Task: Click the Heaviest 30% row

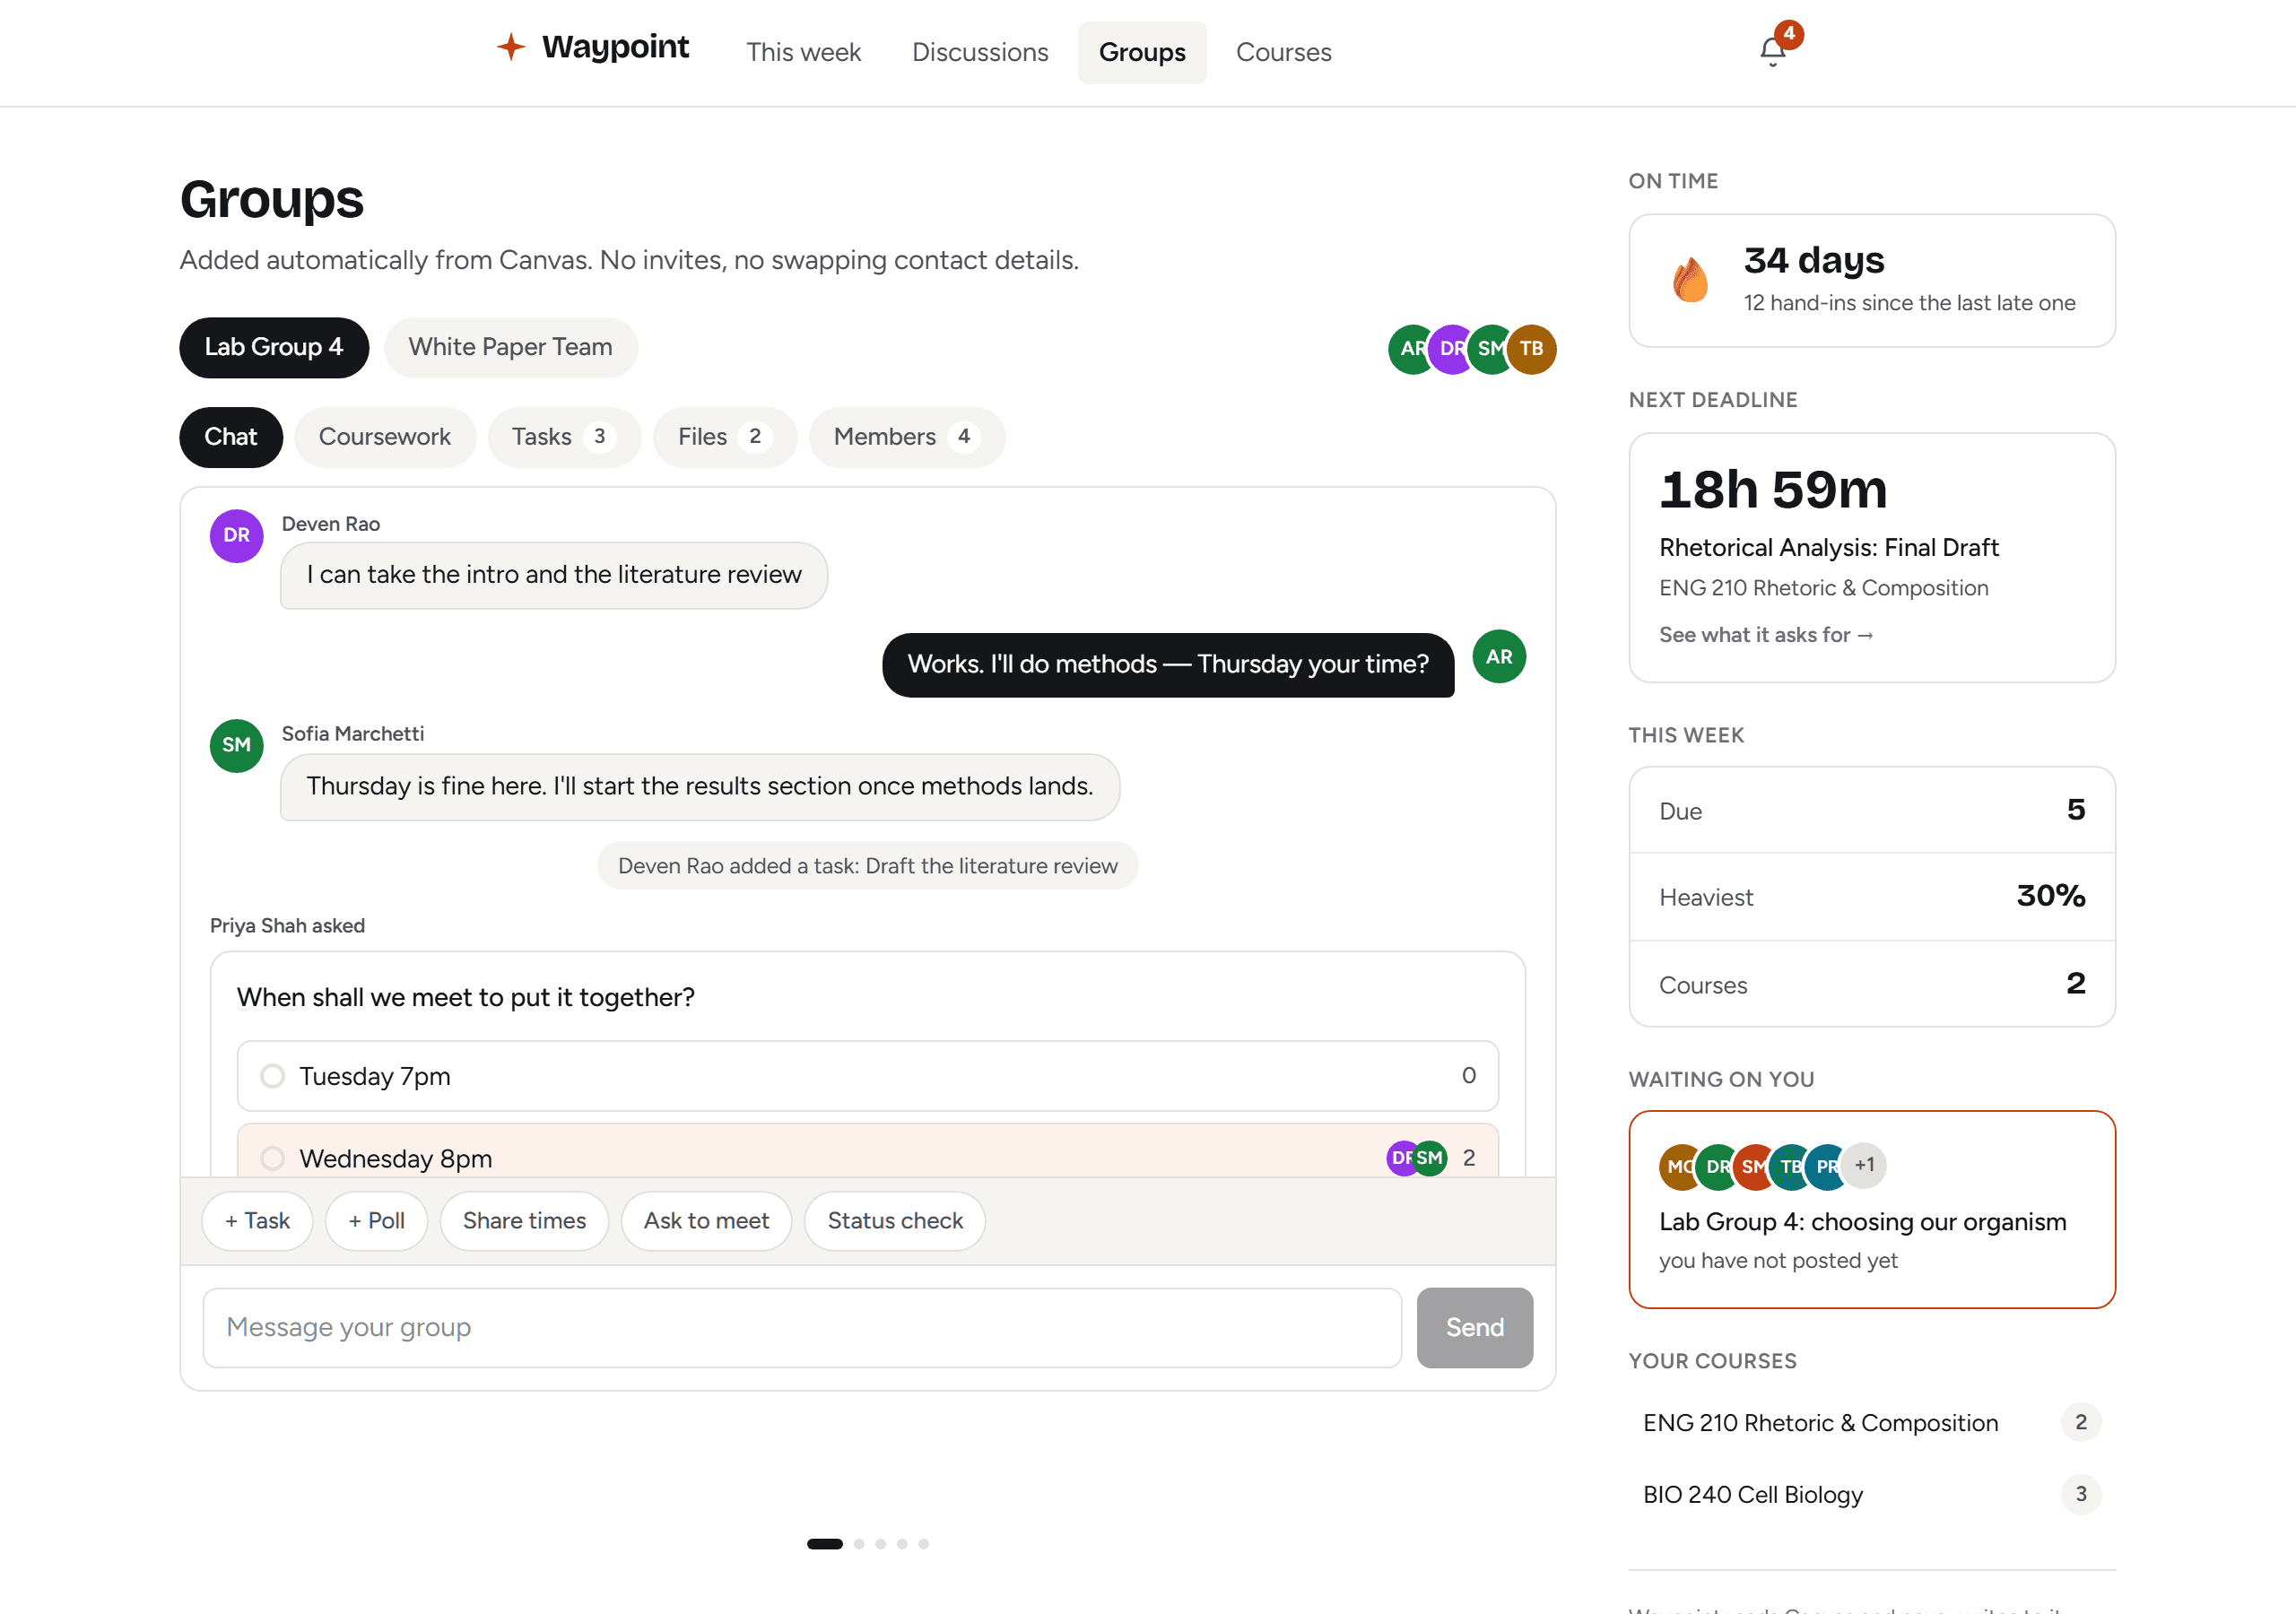Action: tap(1871, 897)
